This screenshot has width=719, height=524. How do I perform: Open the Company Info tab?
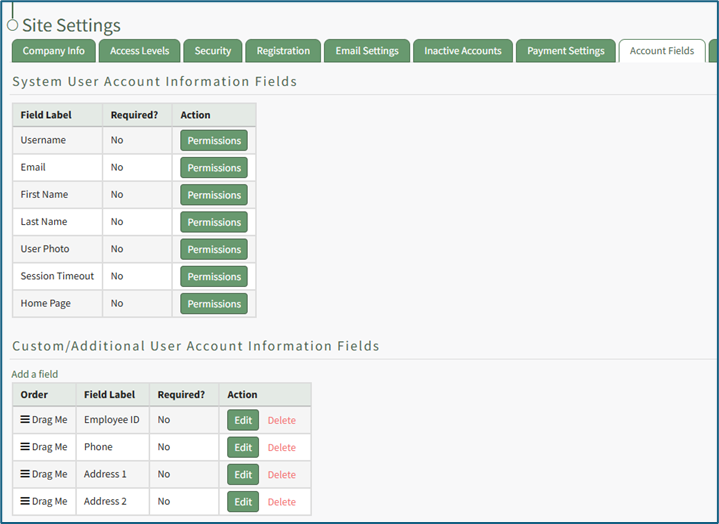click(54, 51)
